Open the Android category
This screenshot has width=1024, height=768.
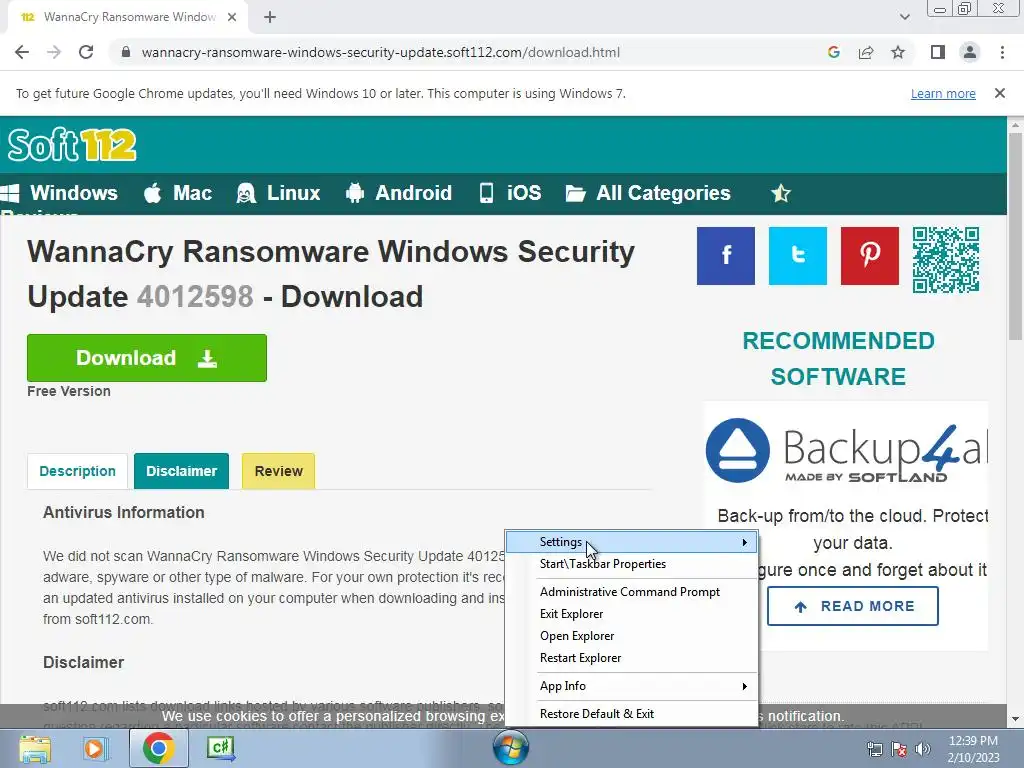click(x=398, y=193)
